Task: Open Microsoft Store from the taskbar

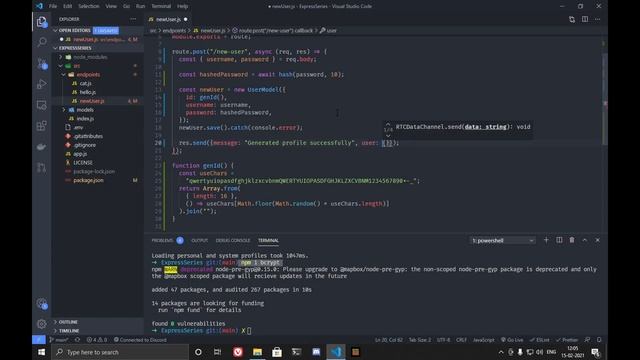Action: [277, 352]
